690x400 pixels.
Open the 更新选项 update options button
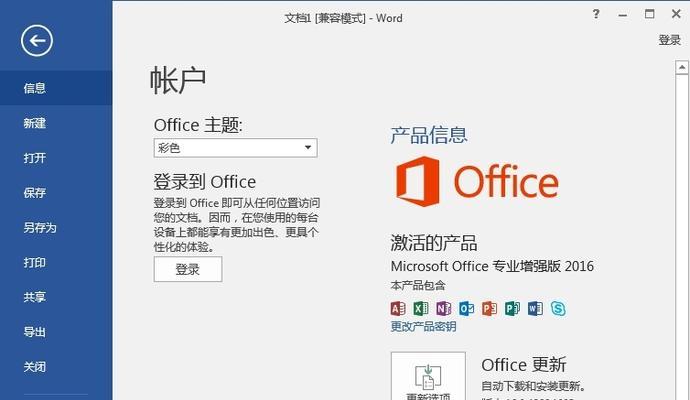coord(428,377)
